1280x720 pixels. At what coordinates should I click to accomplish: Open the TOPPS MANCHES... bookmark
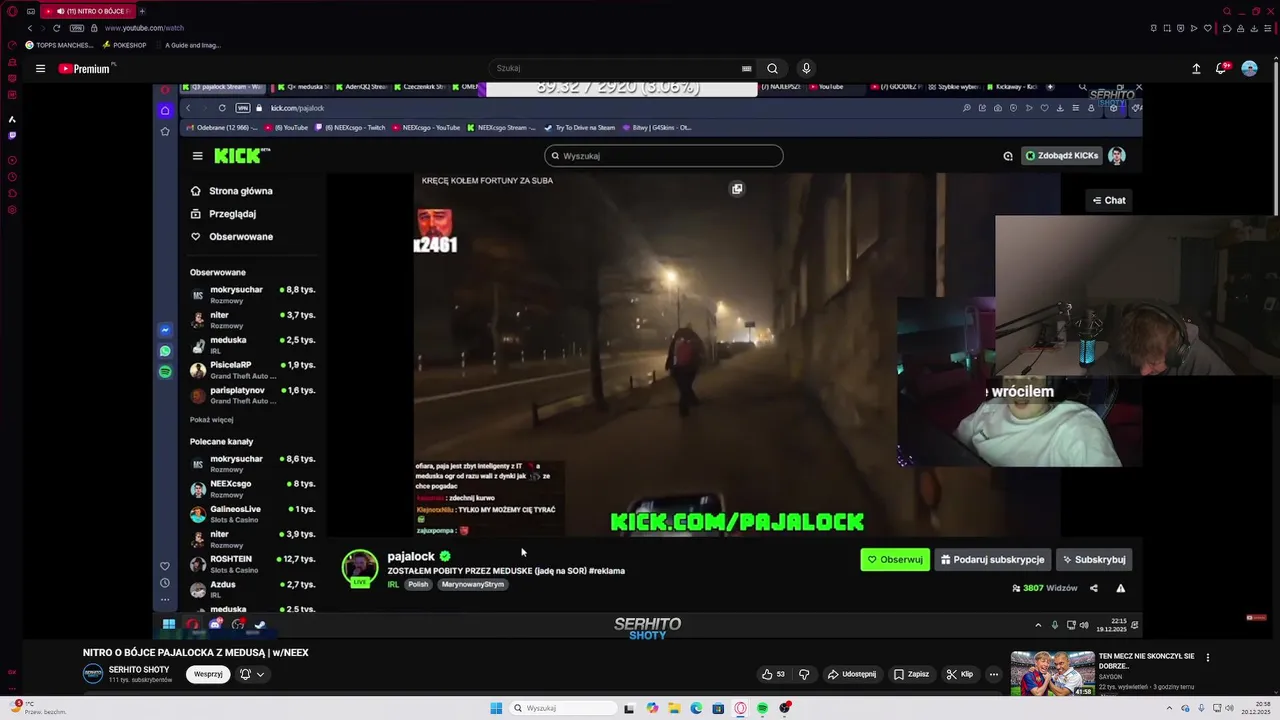[59, 45]
